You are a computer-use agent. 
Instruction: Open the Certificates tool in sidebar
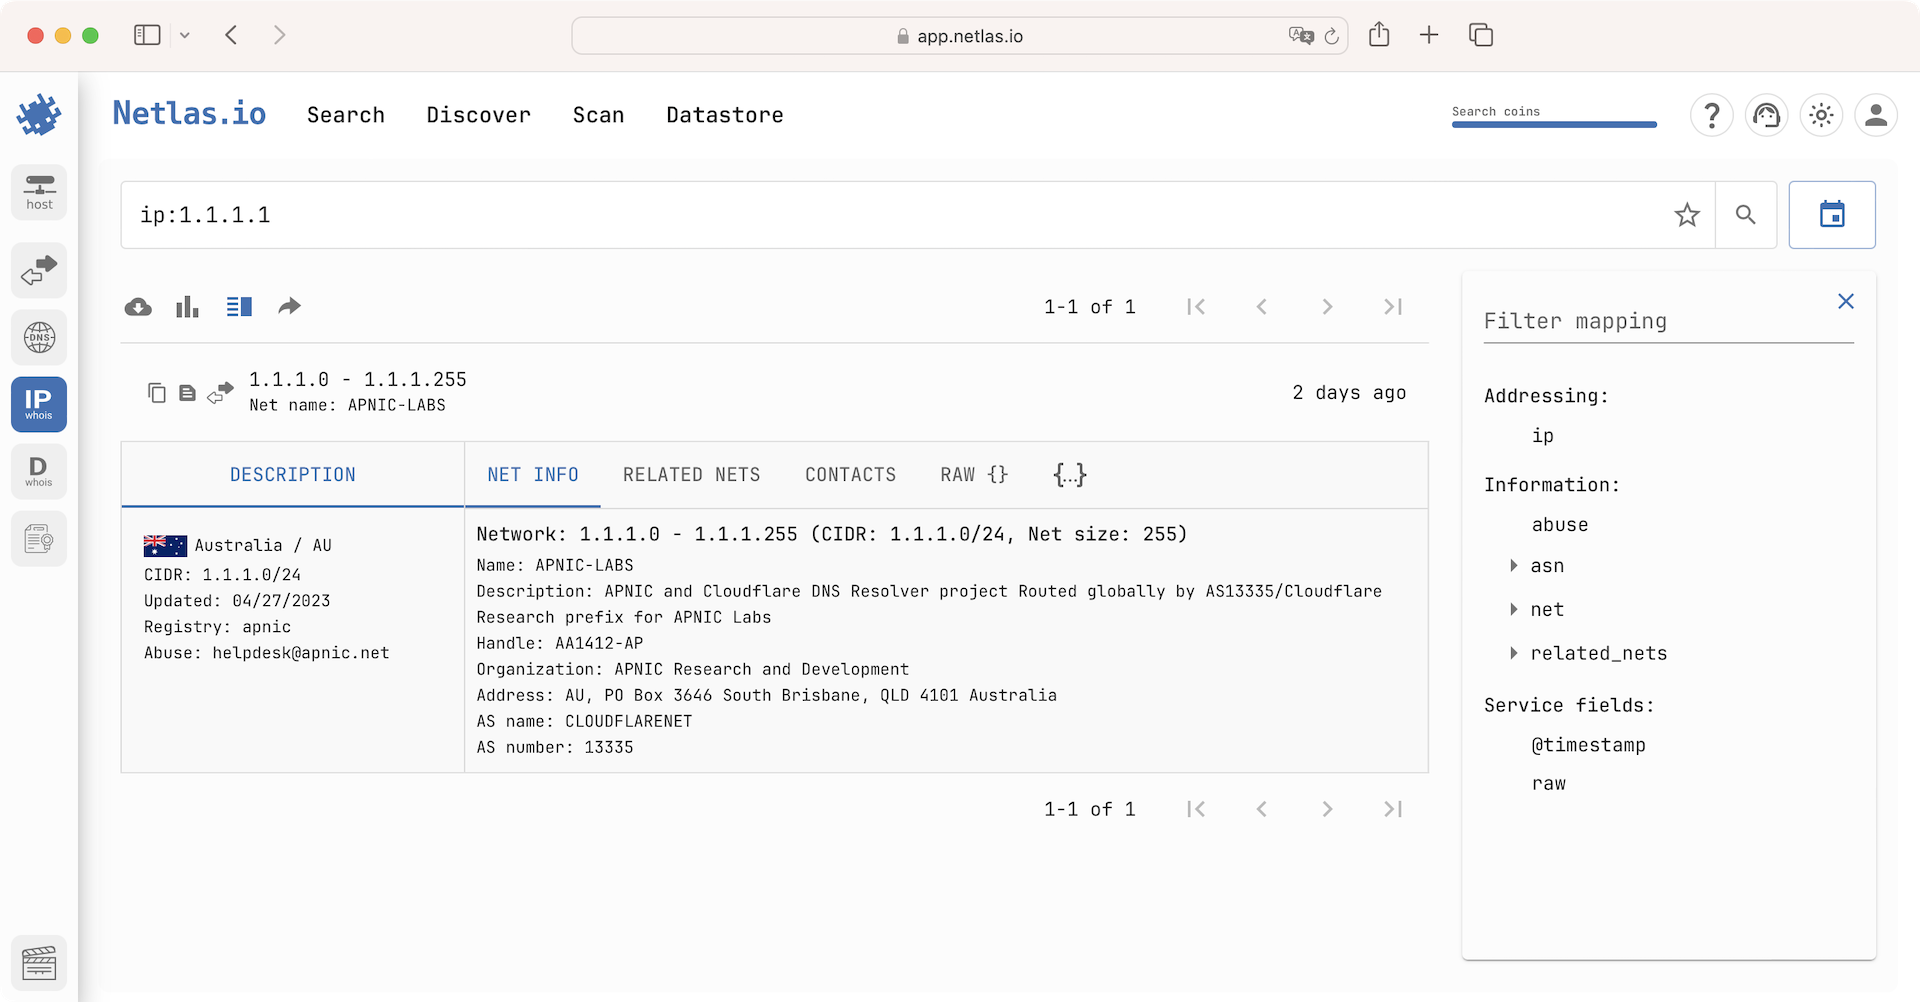(x=38, y=538)
